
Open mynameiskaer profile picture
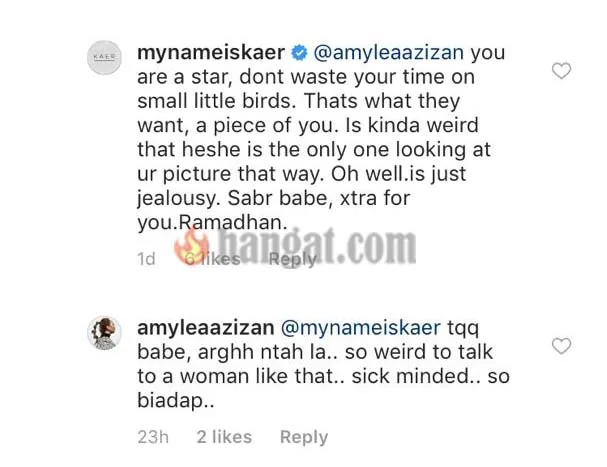click(104, 57)
